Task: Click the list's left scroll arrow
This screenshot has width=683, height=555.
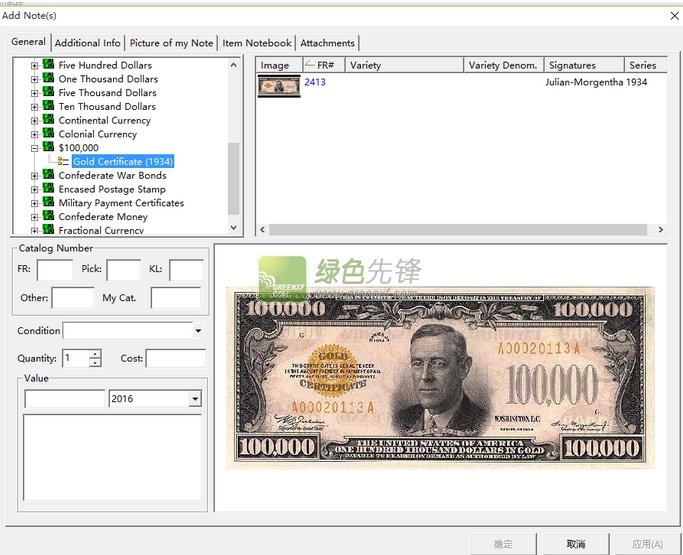Action: 262,230
